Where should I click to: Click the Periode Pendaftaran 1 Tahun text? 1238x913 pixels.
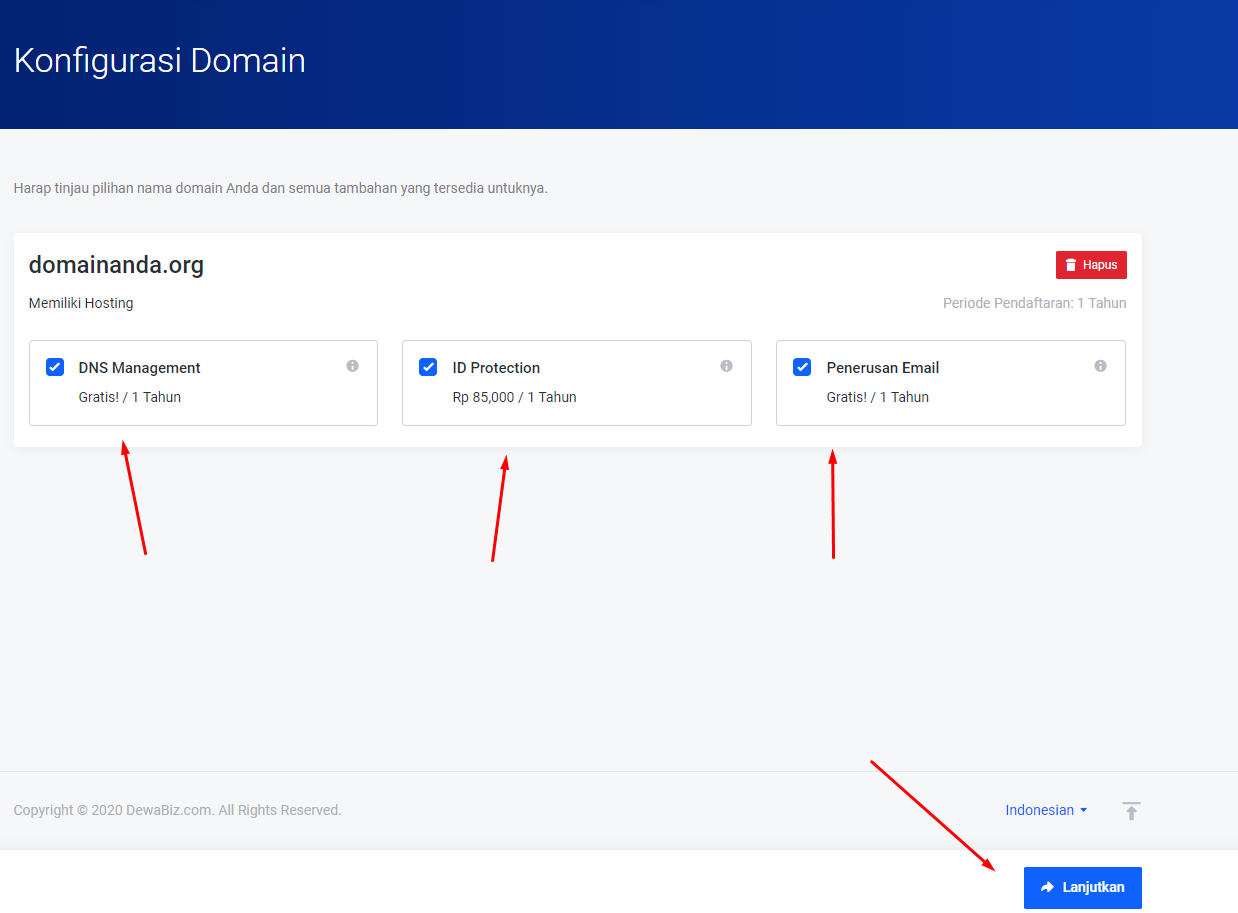(x=1034, y=303)
